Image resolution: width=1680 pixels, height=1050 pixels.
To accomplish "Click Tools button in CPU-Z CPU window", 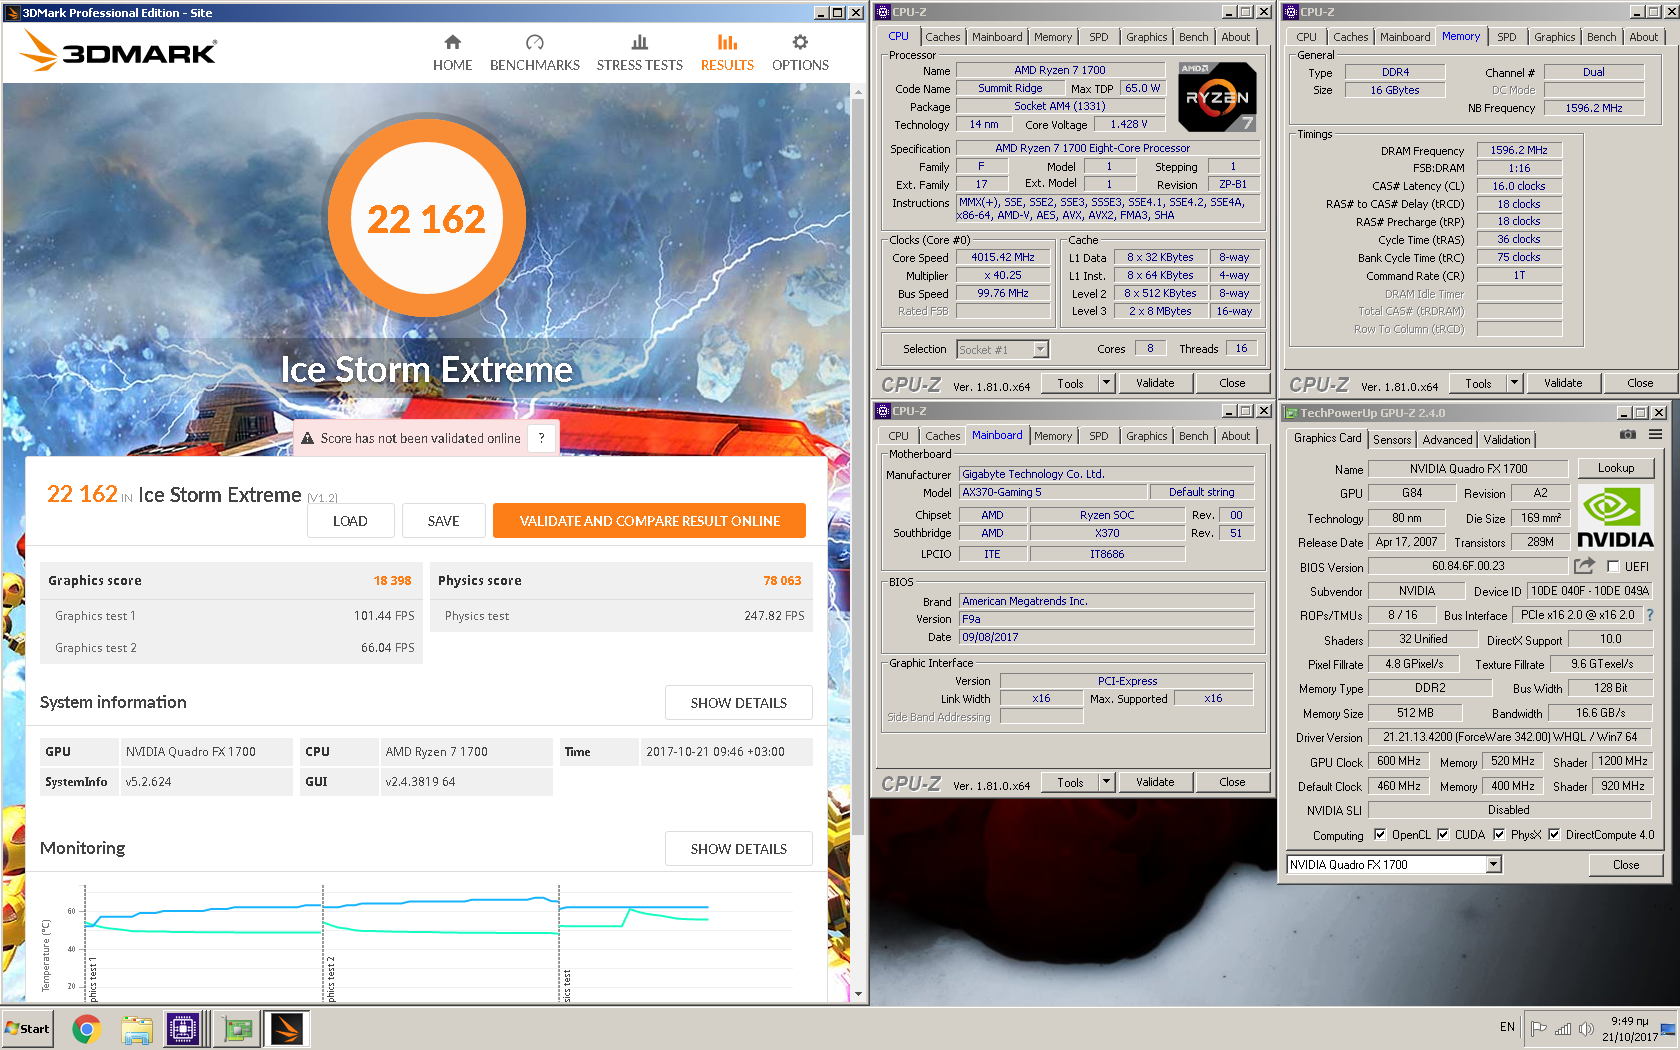I will pos(1070,383).
